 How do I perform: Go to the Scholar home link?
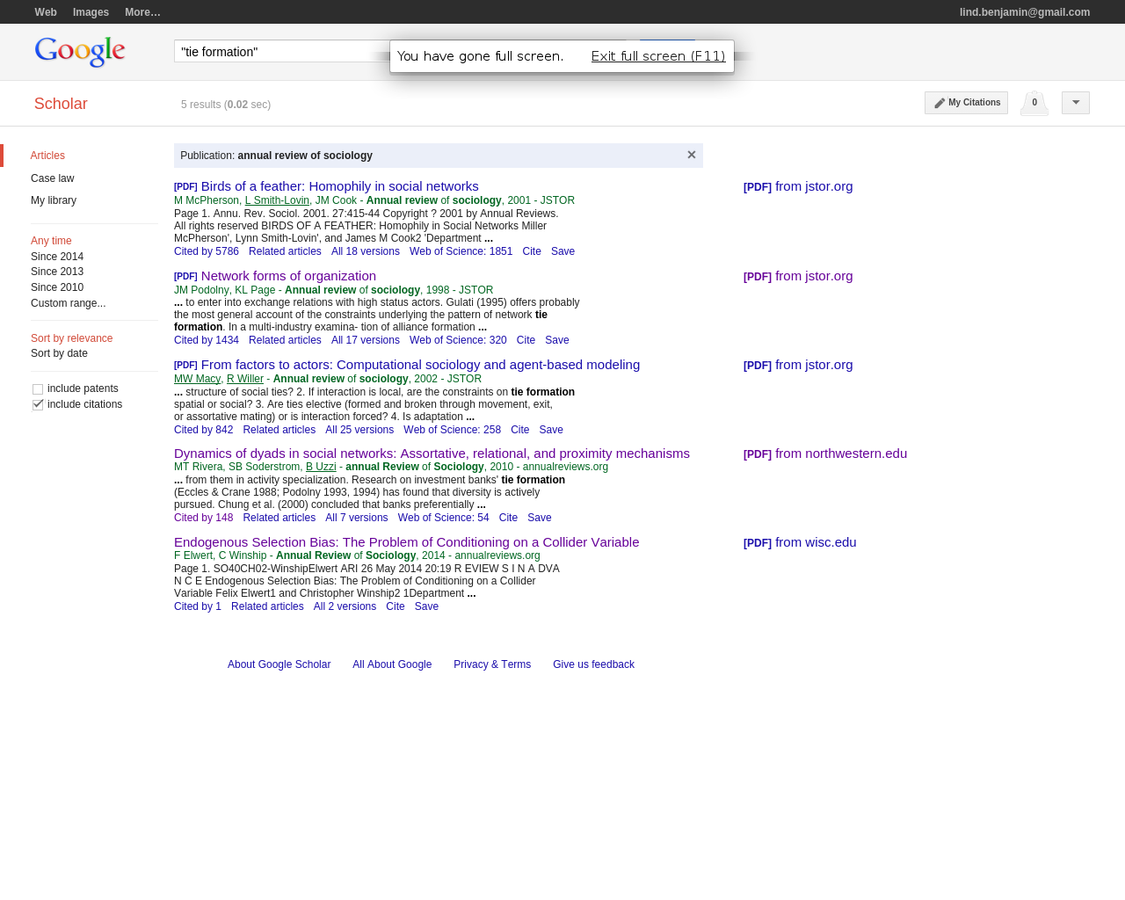pyautogui.click(x=60, y=103)
